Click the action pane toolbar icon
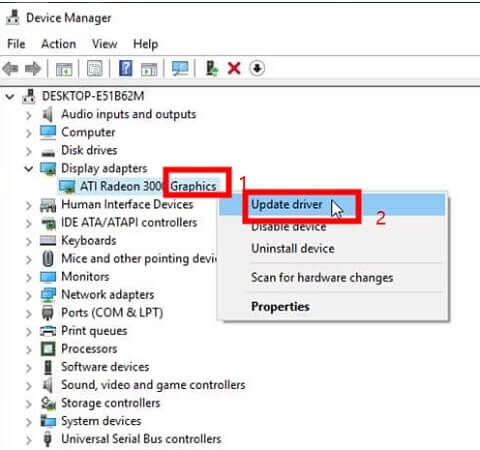The width and height of the screenshot is (480, 450). (149, 69)
